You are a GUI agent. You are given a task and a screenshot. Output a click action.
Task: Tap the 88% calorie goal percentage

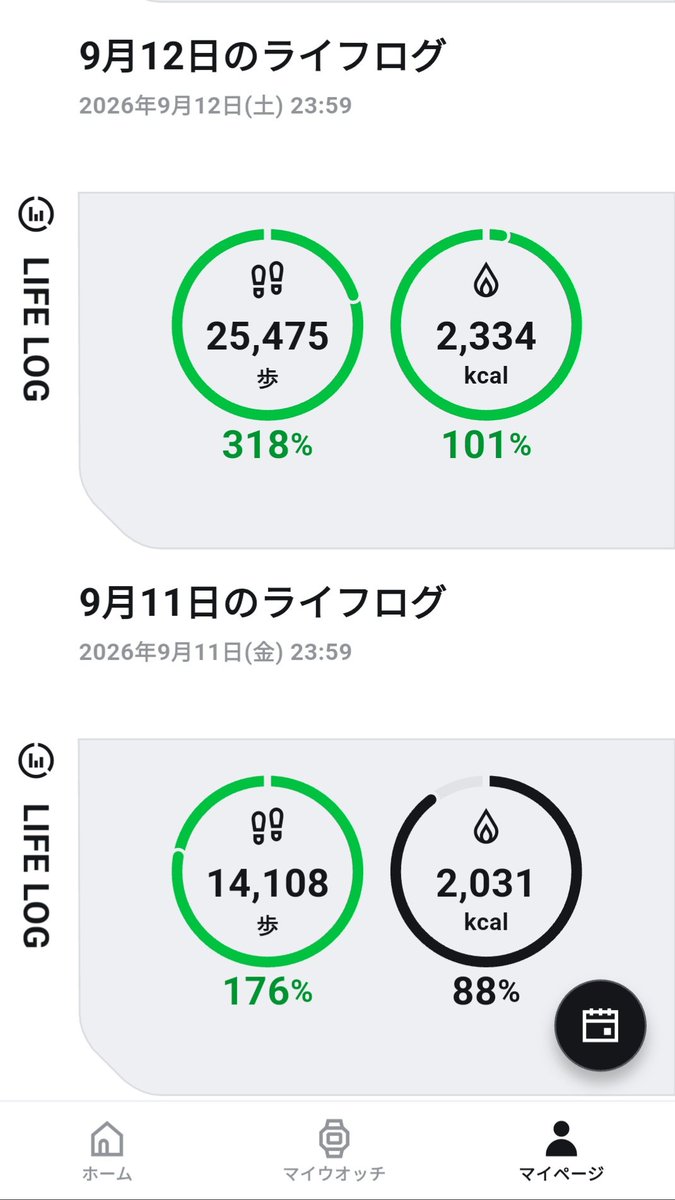point(487,990)
